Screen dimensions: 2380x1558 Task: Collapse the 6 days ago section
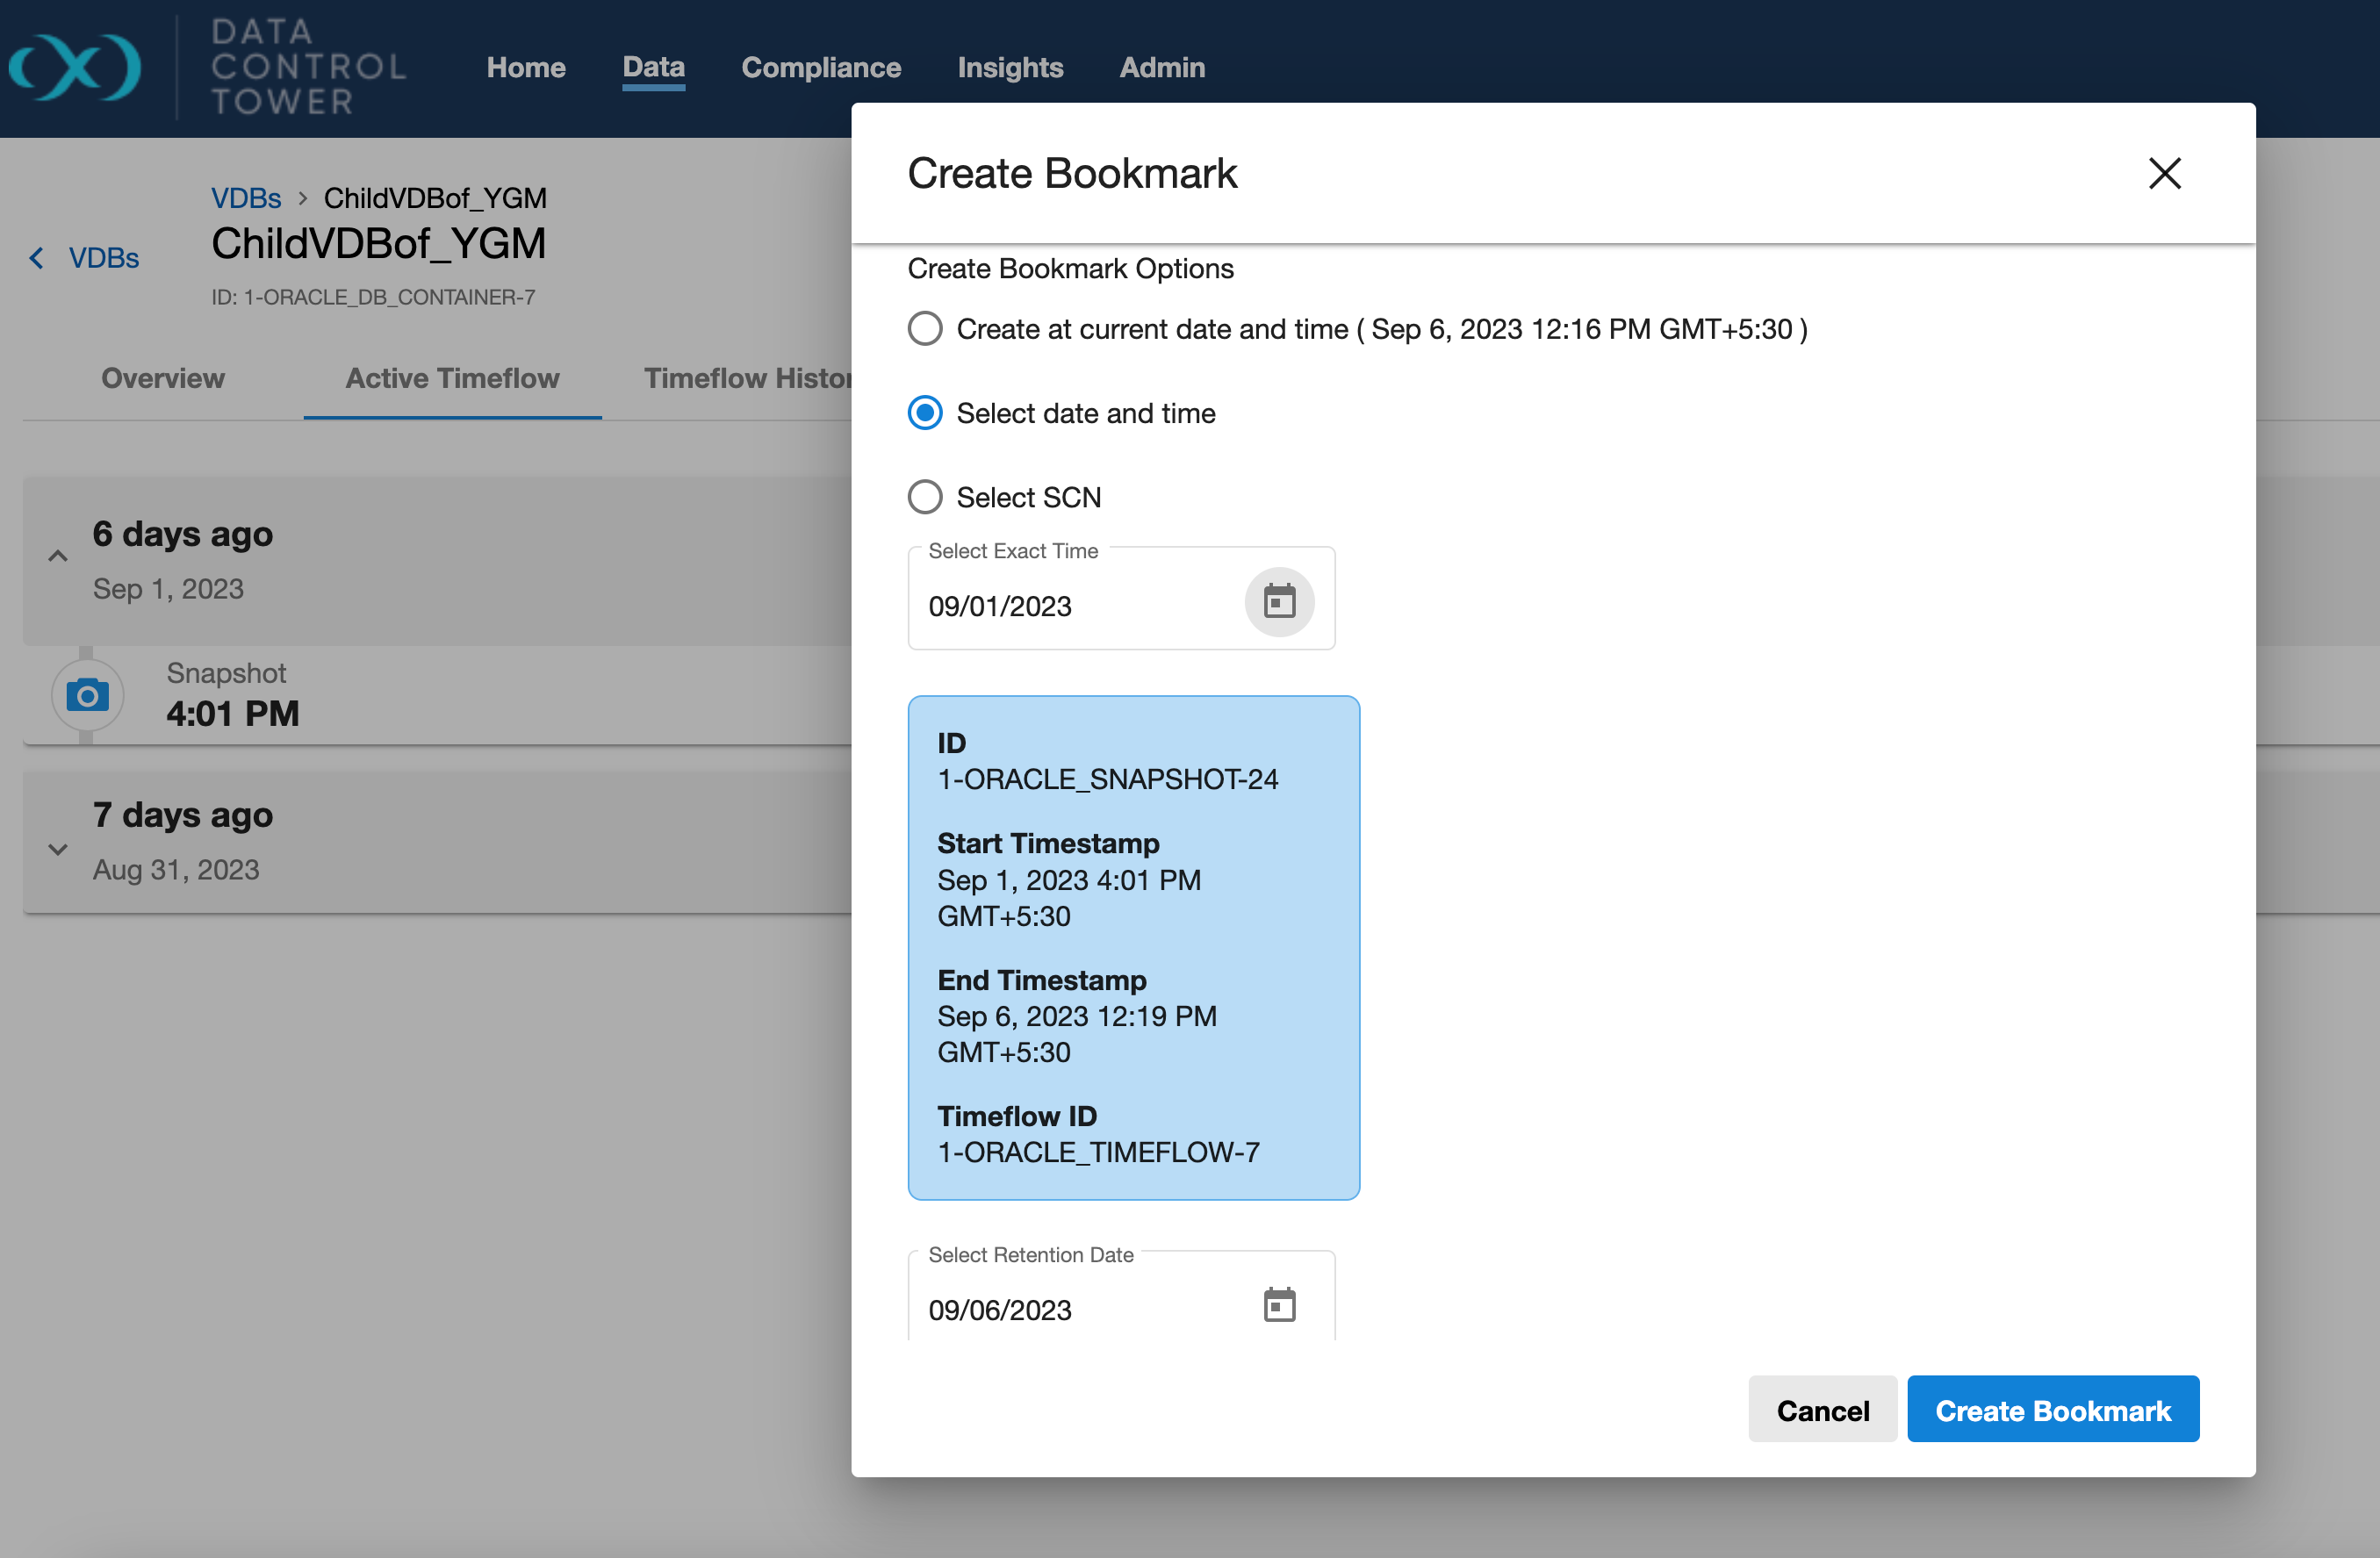coord(58,557)
